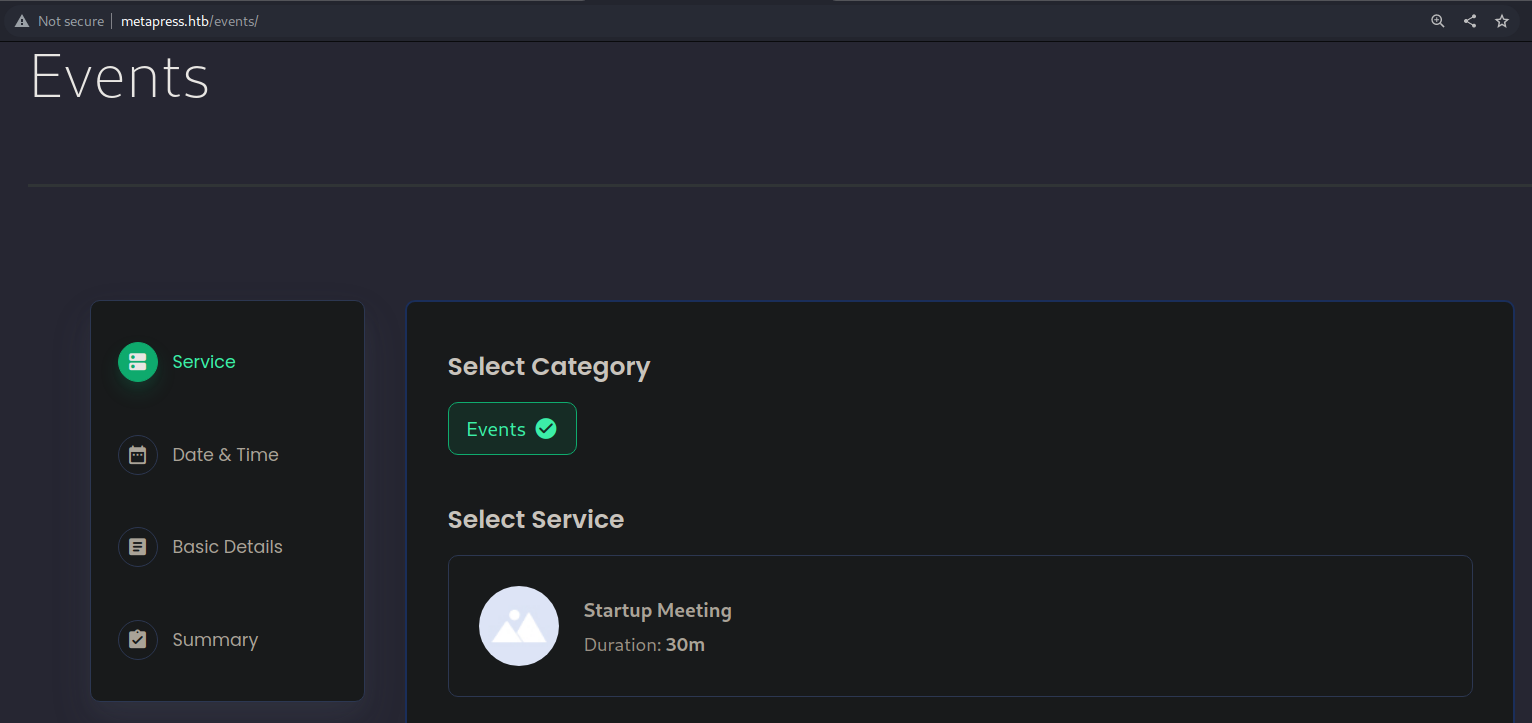
Task: Click the Events page heading
Action: (x=120, y=77)
